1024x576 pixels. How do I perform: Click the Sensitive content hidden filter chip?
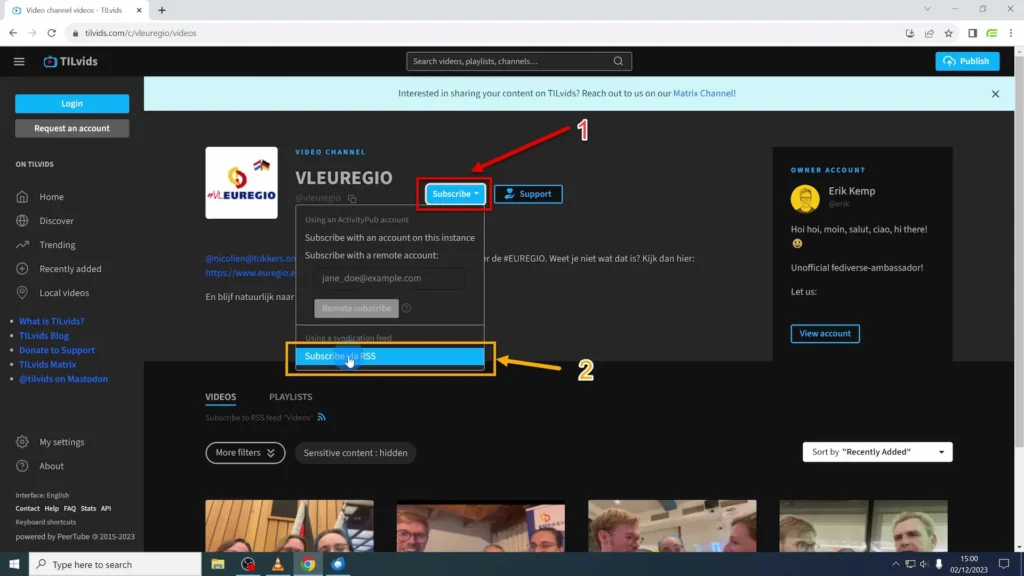(355, 453)
